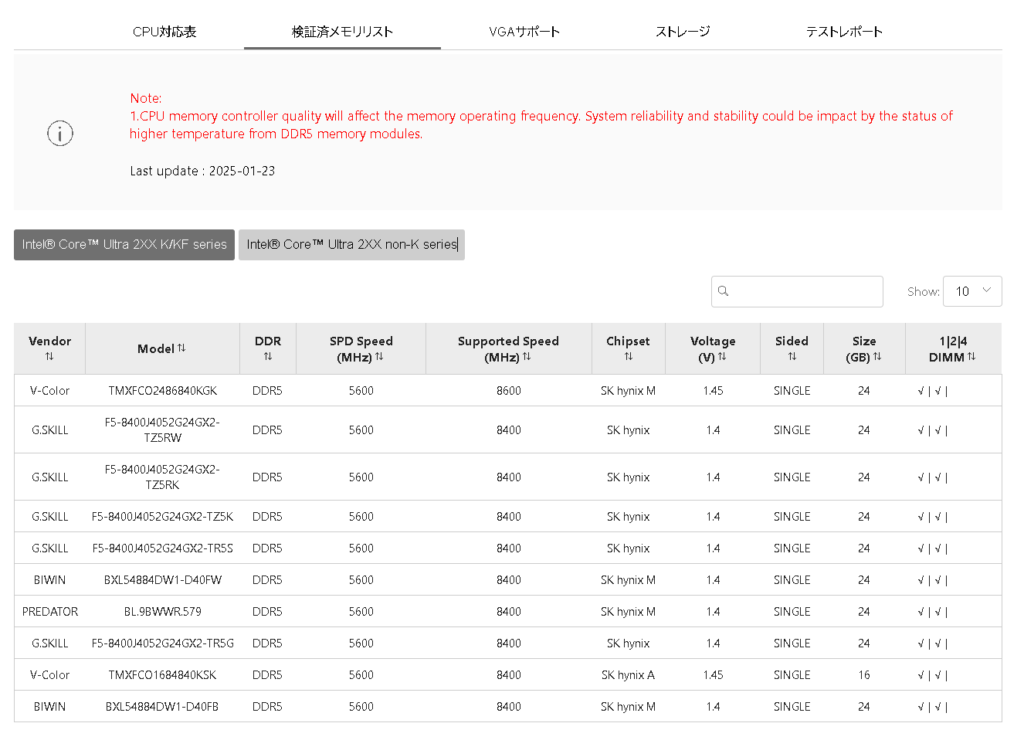Select Intel Core Ultra 2XX non-K series button

click(351, 245)
